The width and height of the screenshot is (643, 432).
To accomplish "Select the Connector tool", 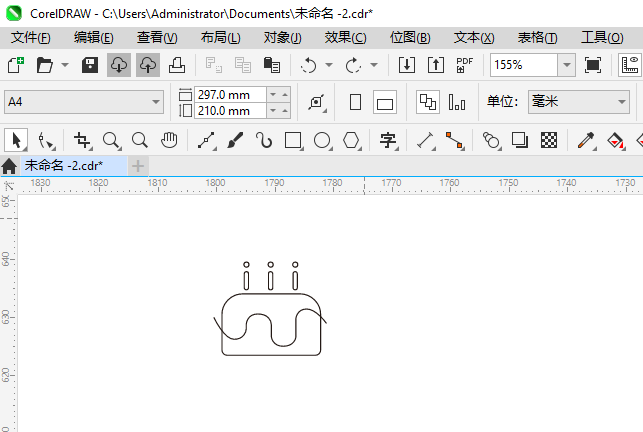I will (454, 140).
